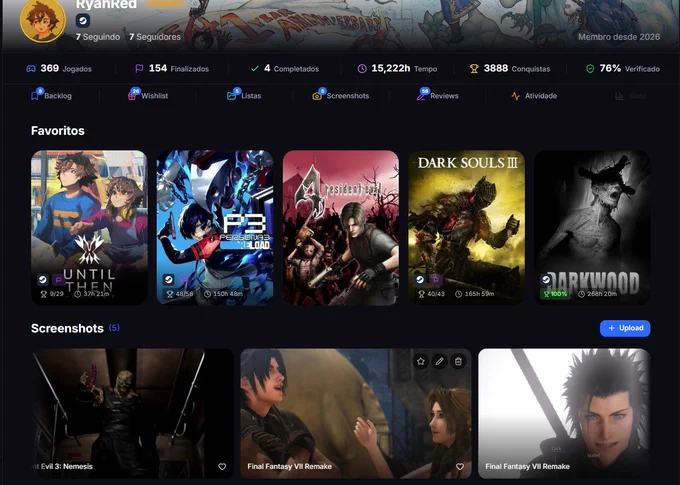Click the star icon on the middle Final Fantasy VII screenshot
680x485 pixels.
click(421, 361)
